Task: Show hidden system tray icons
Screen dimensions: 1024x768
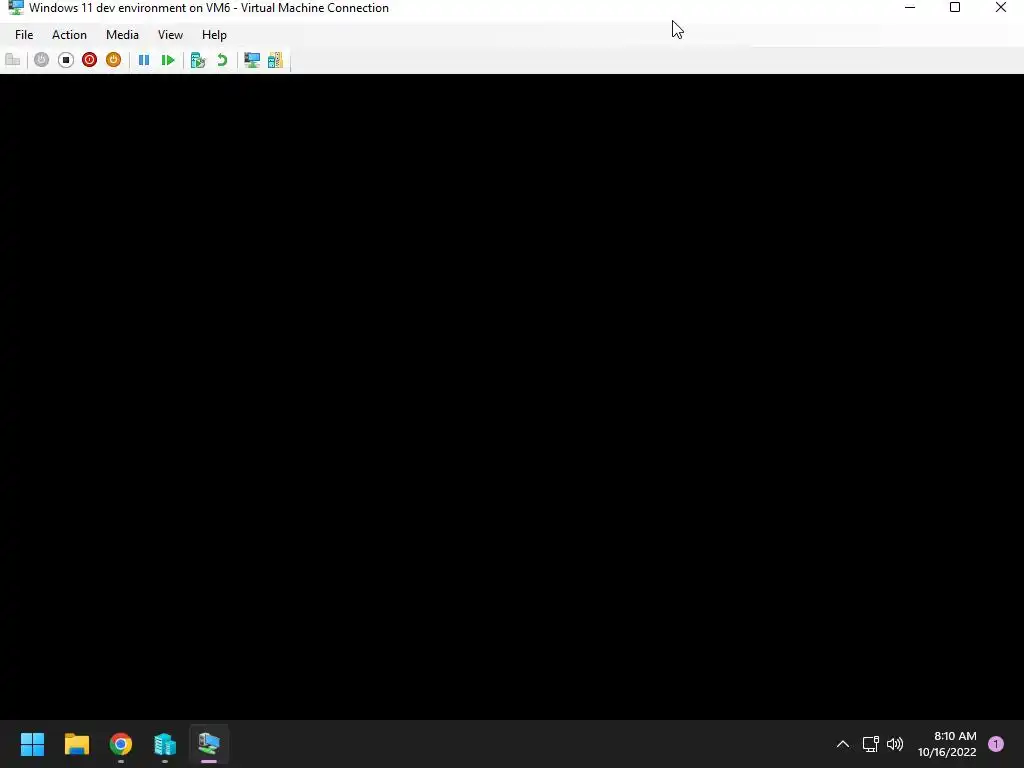Action: [x=843, y=744]
